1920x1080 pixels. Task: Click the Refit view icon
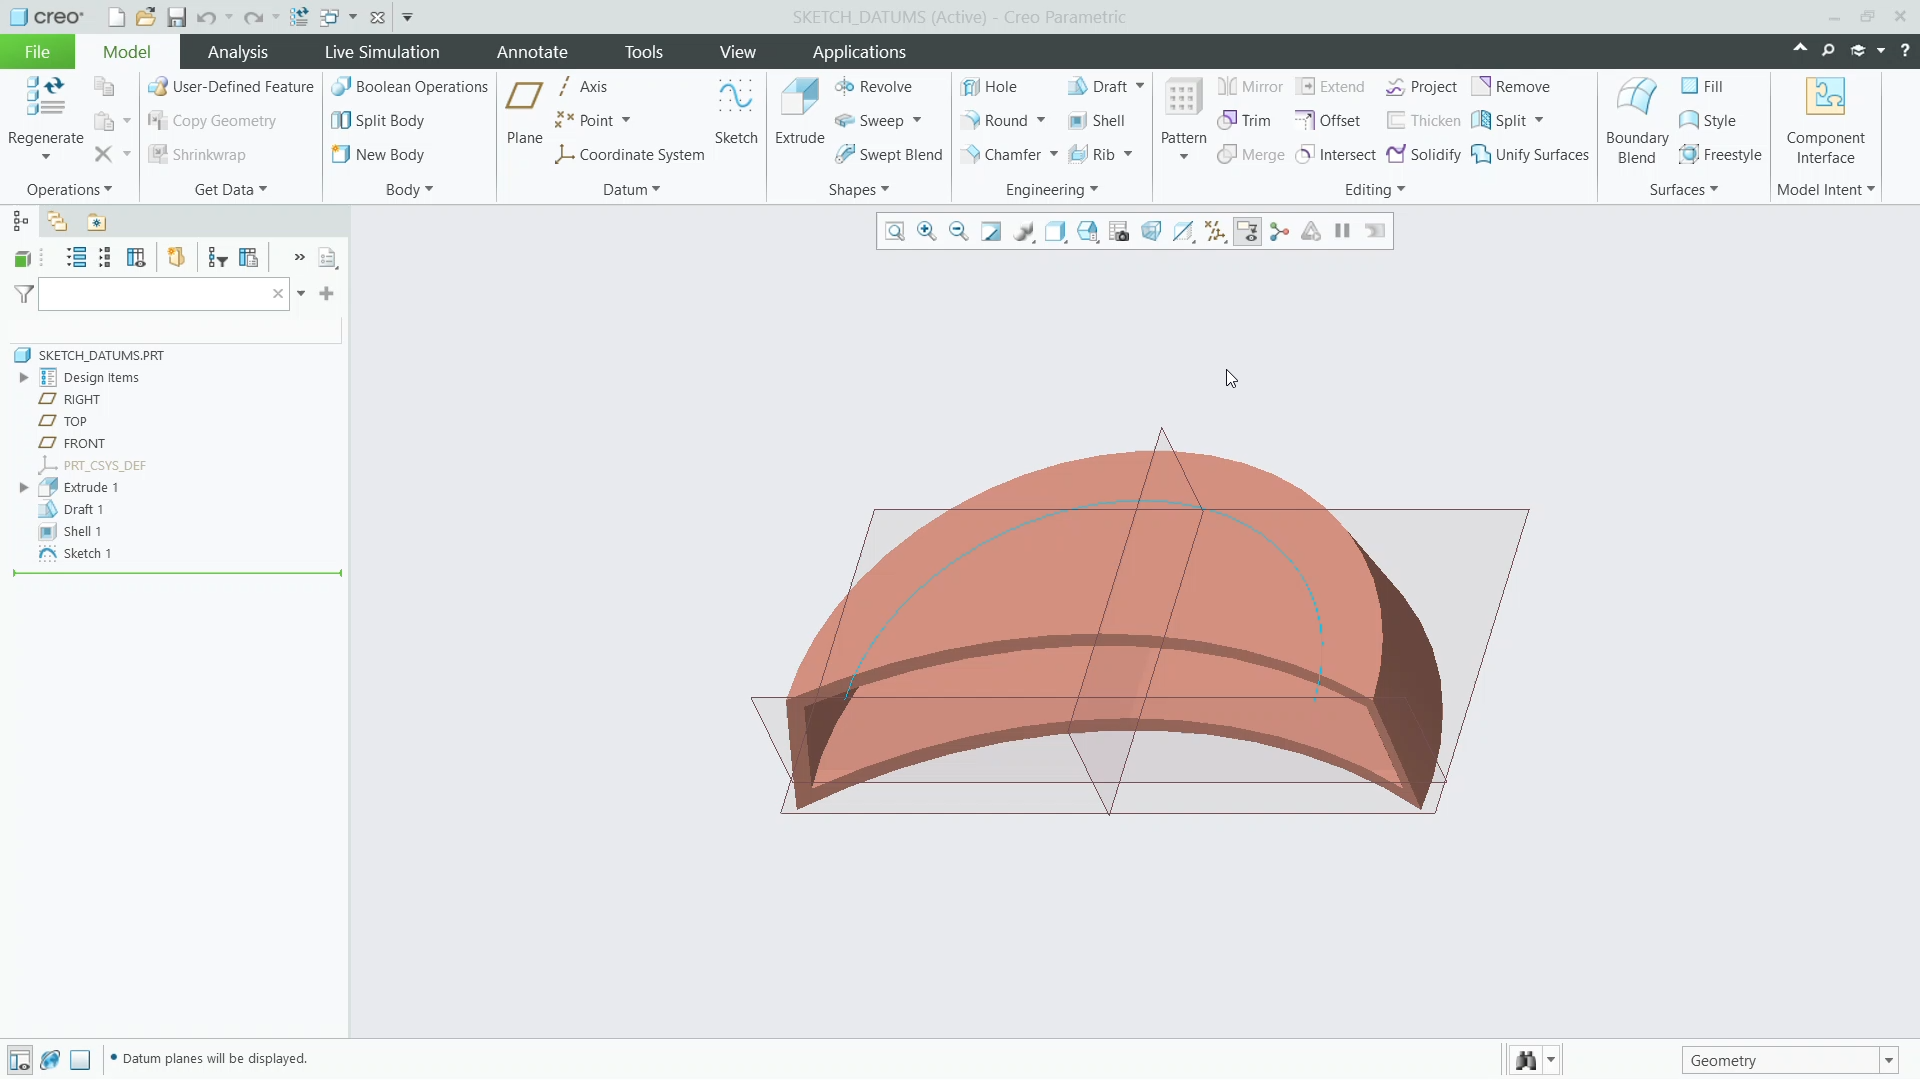895,232
